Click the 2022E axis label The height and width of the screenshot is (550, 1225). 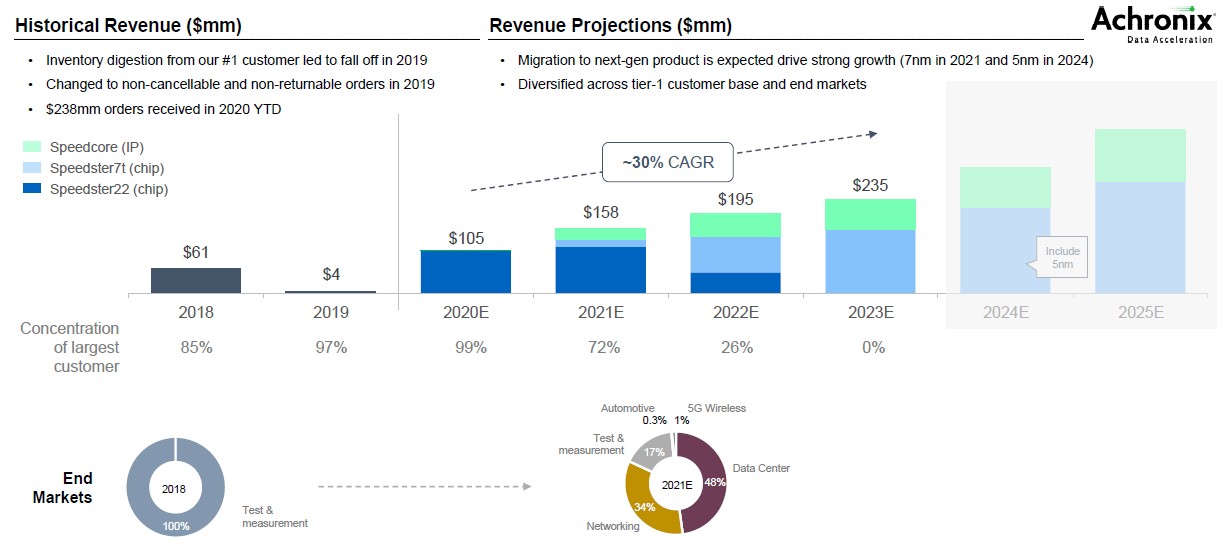(x=736, y=312)
